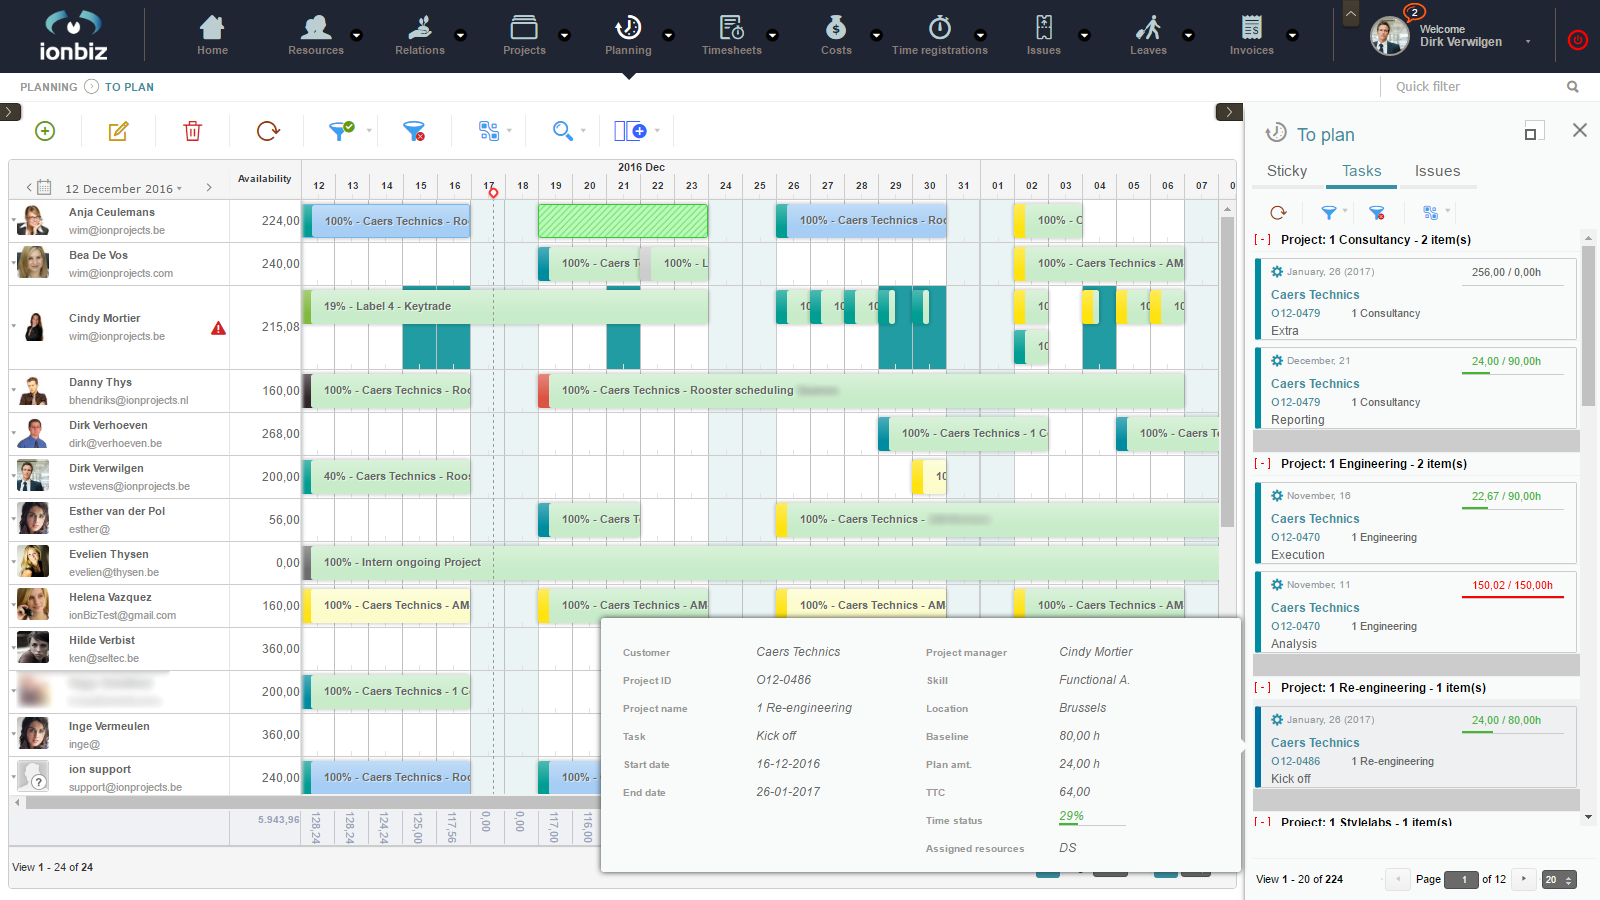Open the Projects menu dropdown arrow
Screen dimensions: 1600x900
(564, 35)
